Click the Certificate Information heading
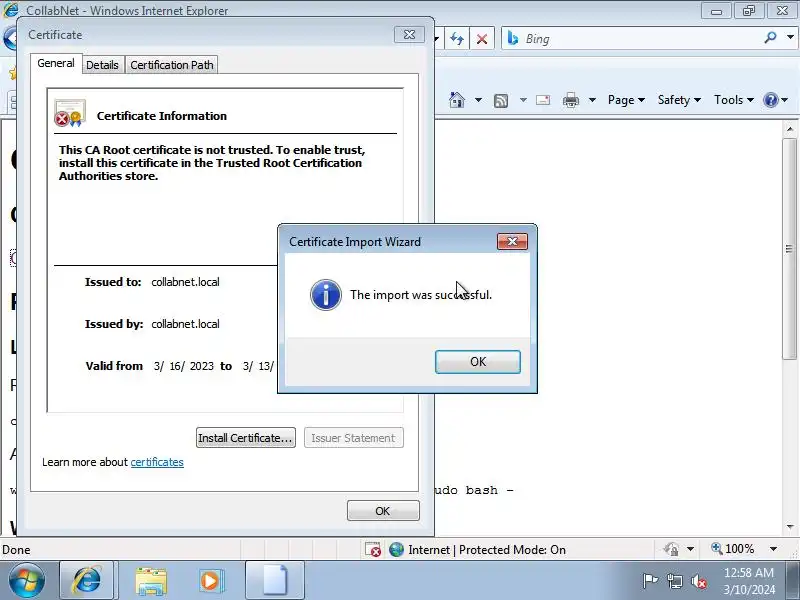This screenshot has height=600, width=800. pyautogui.click(x=162, y=116)
